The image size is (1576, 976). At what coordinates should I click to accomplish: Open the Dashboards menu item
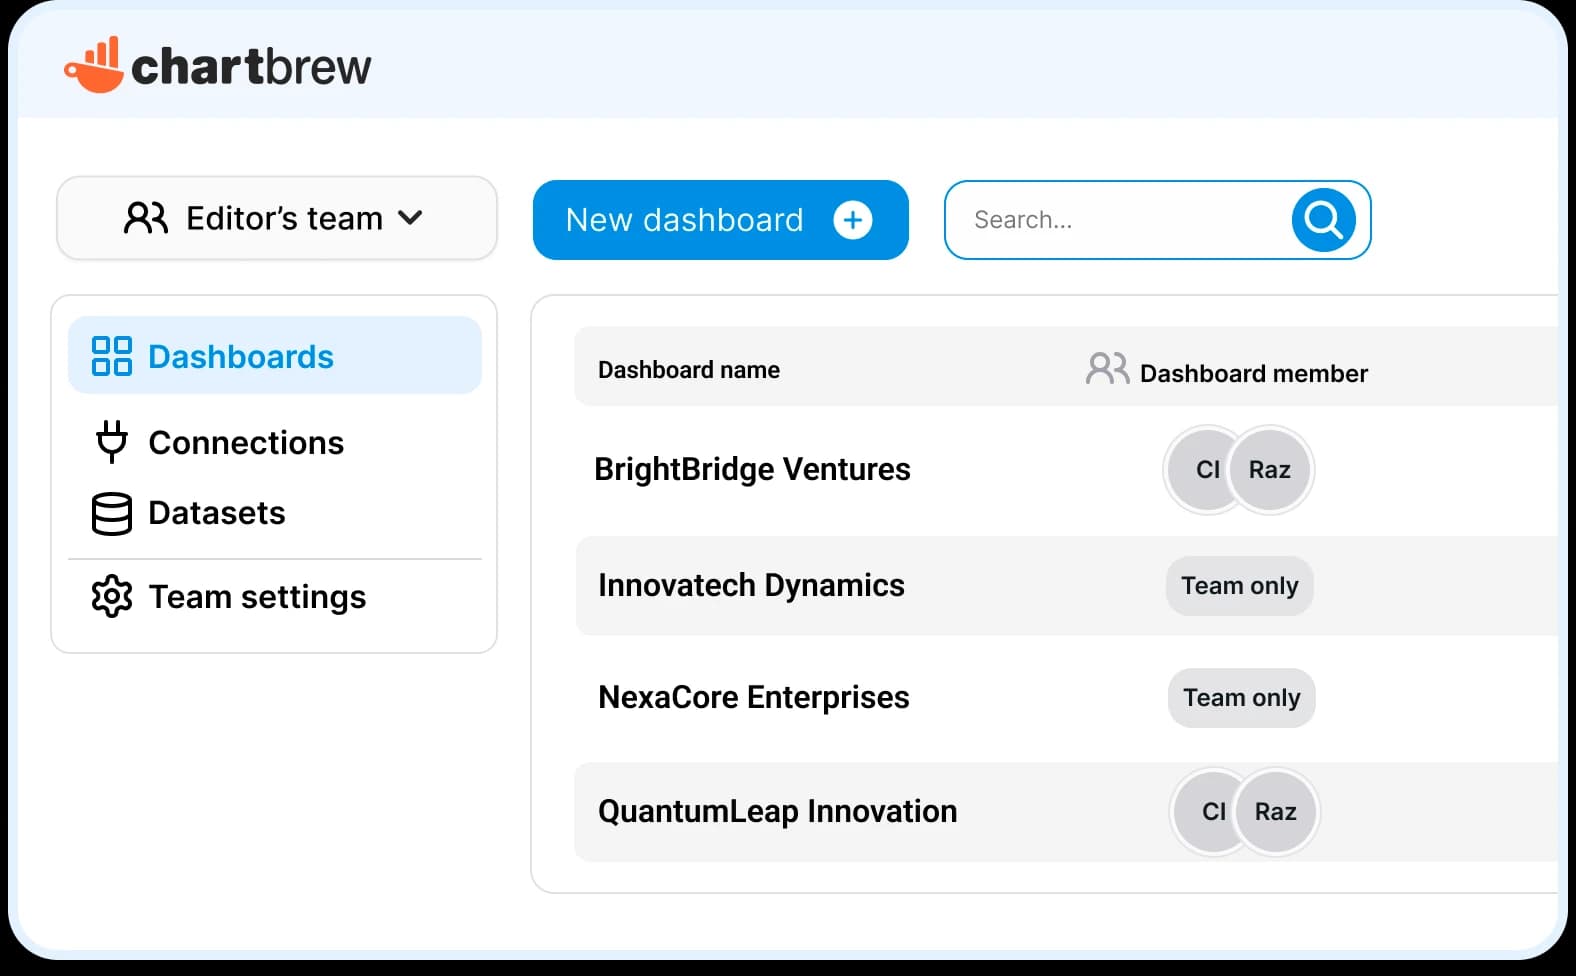click(x=241, y=357)
